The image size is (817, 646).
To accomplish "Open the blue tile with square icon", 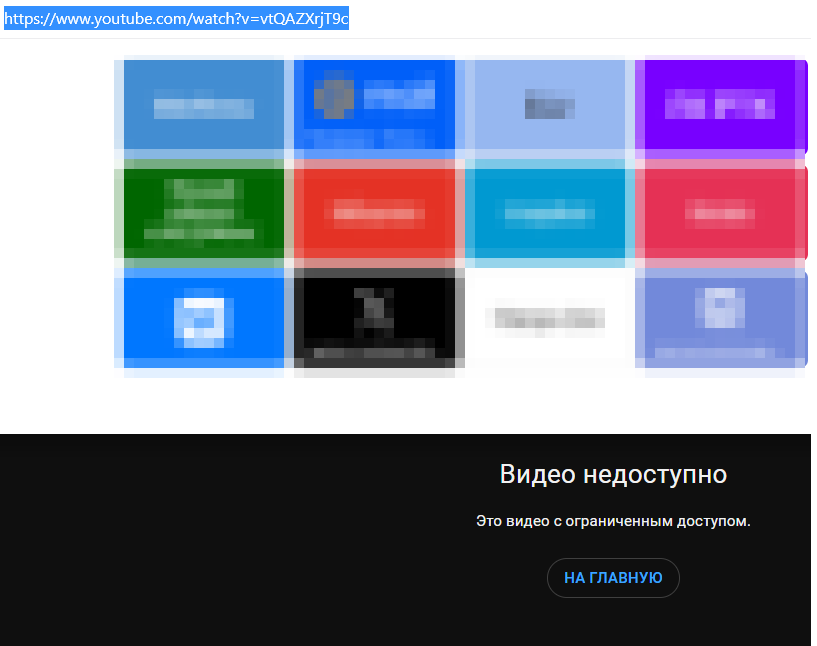I will coord(202,320).
